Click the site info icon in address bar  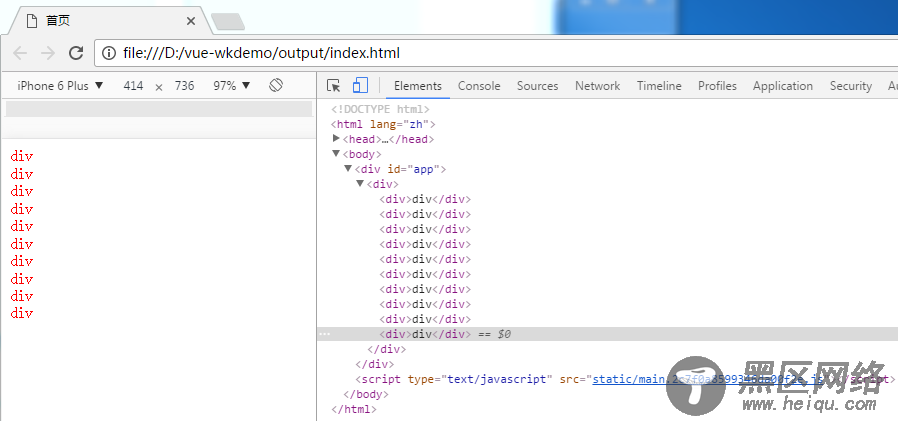tap(108, 53)
